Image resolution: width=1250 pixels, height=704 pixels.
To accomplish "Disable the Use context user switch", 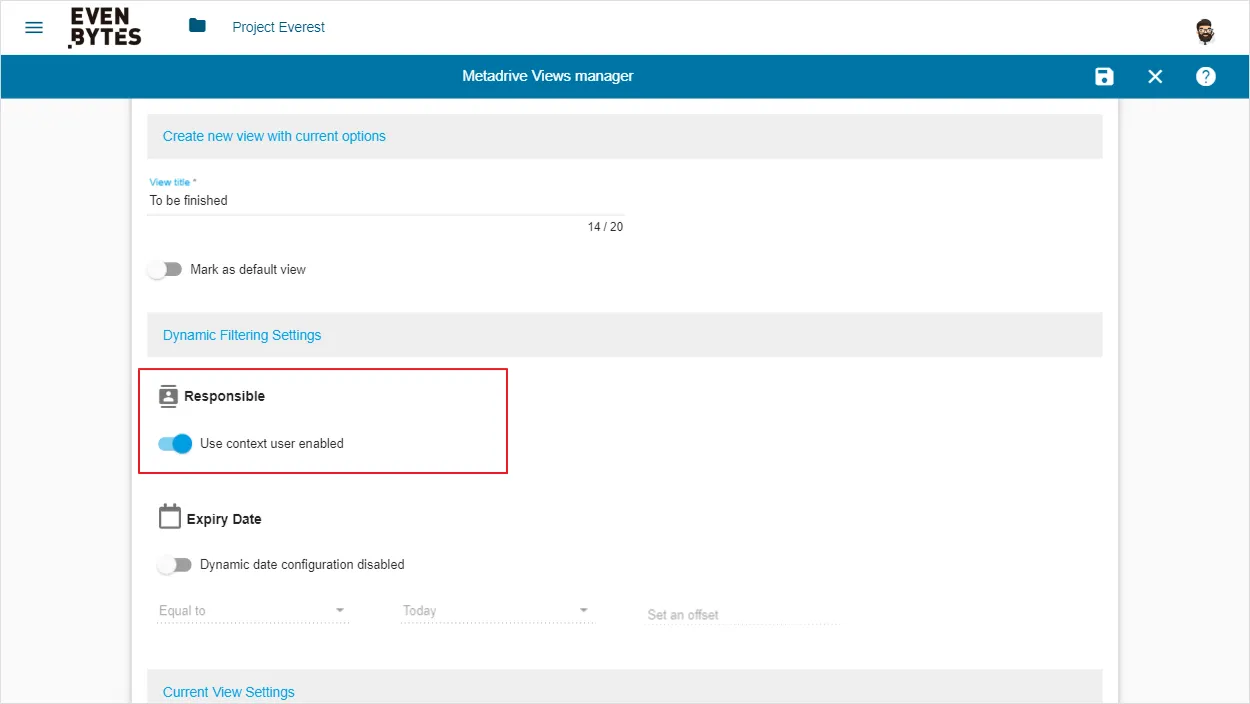I will pos(175,443).
